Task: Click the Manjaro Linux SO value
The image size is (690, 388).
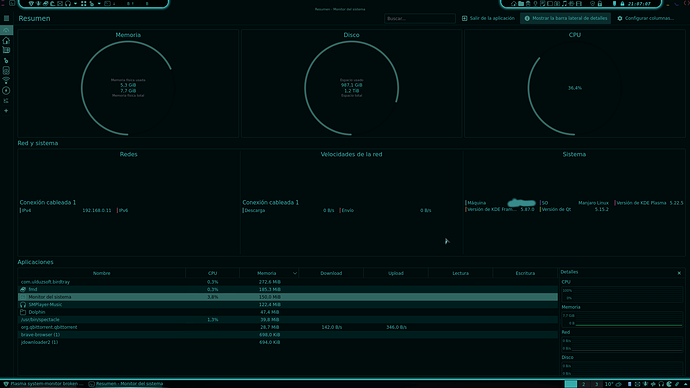Action: click(593, 203)
